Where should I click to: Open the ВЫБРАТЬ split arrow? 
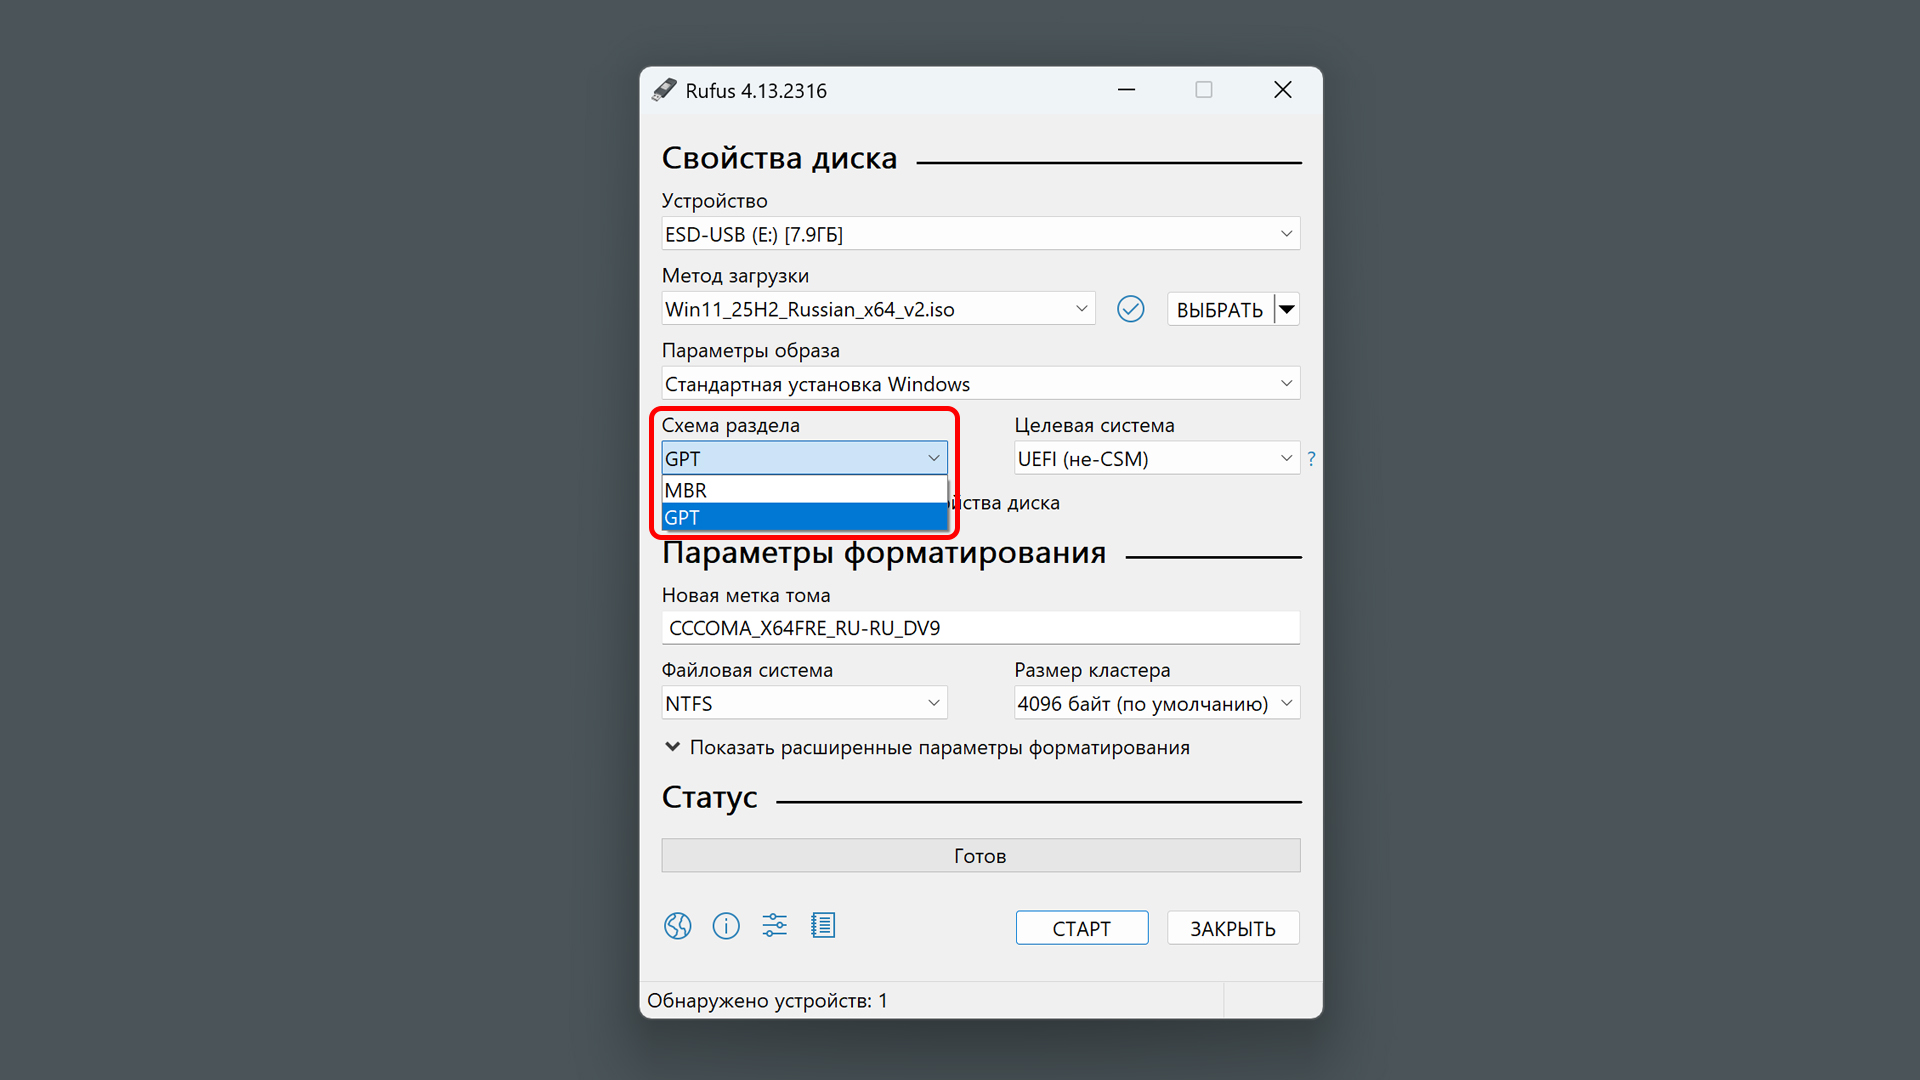1287,309
